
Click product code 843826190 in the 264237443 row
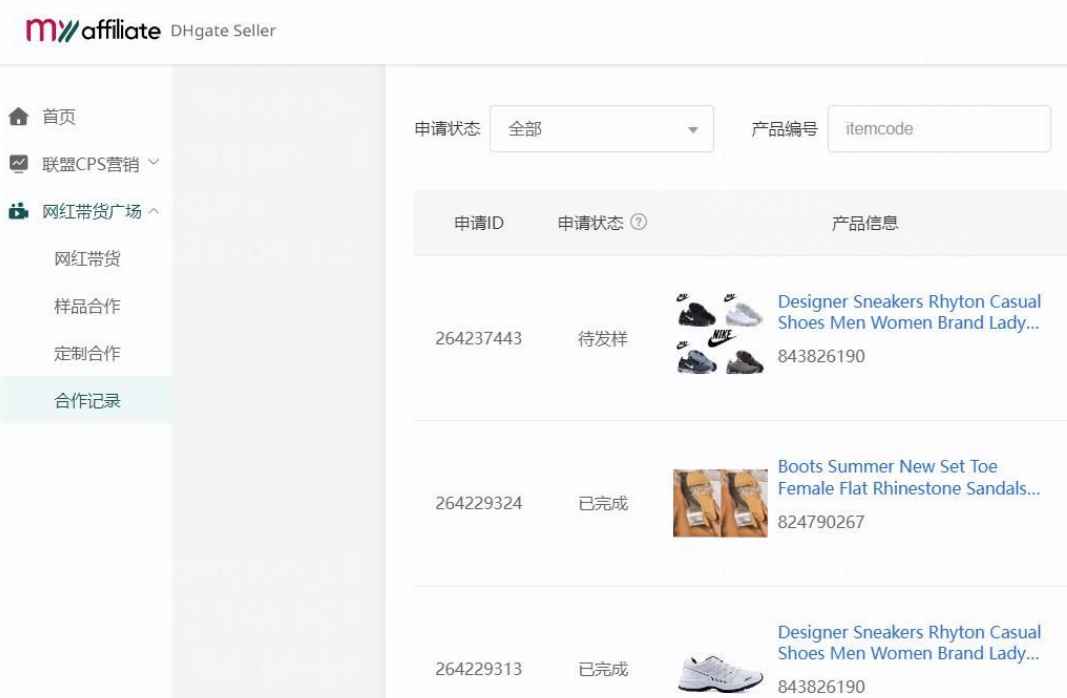click(x=821, y=356)
